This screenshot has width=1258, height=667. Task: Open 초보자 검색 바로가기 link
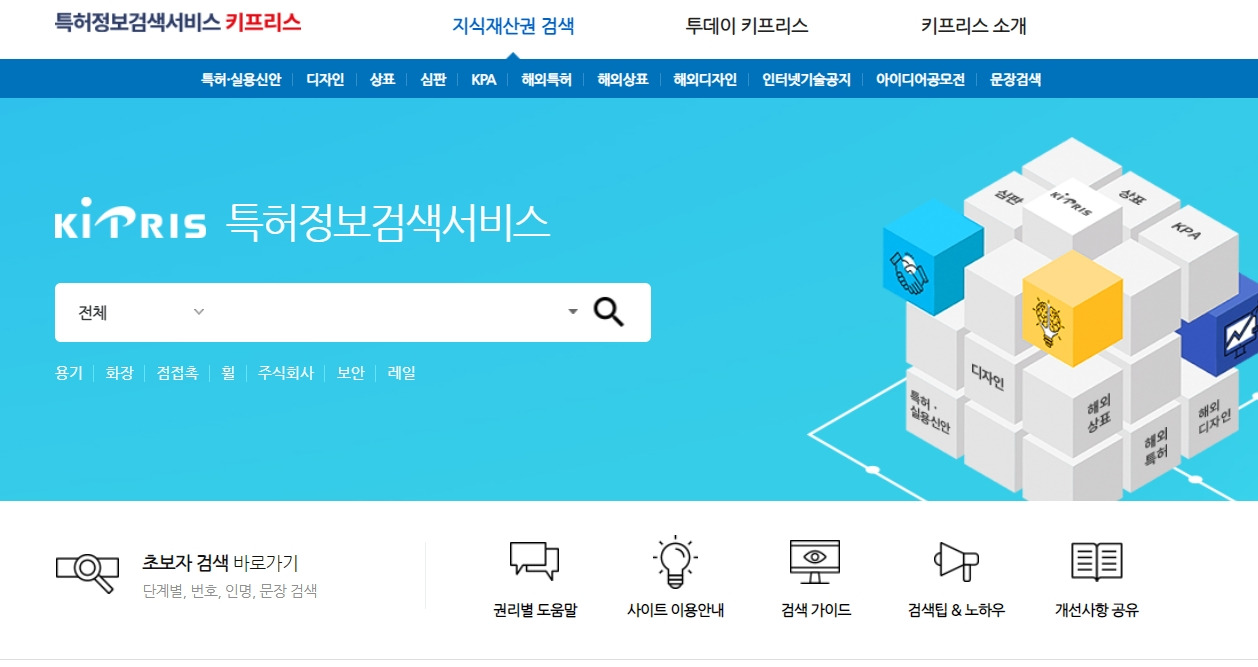(x=220, y=563)
